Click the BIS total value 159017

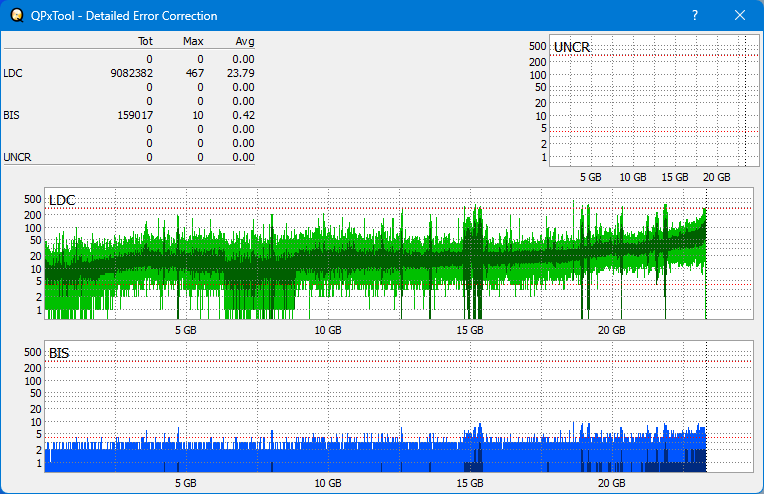[135, 115]
